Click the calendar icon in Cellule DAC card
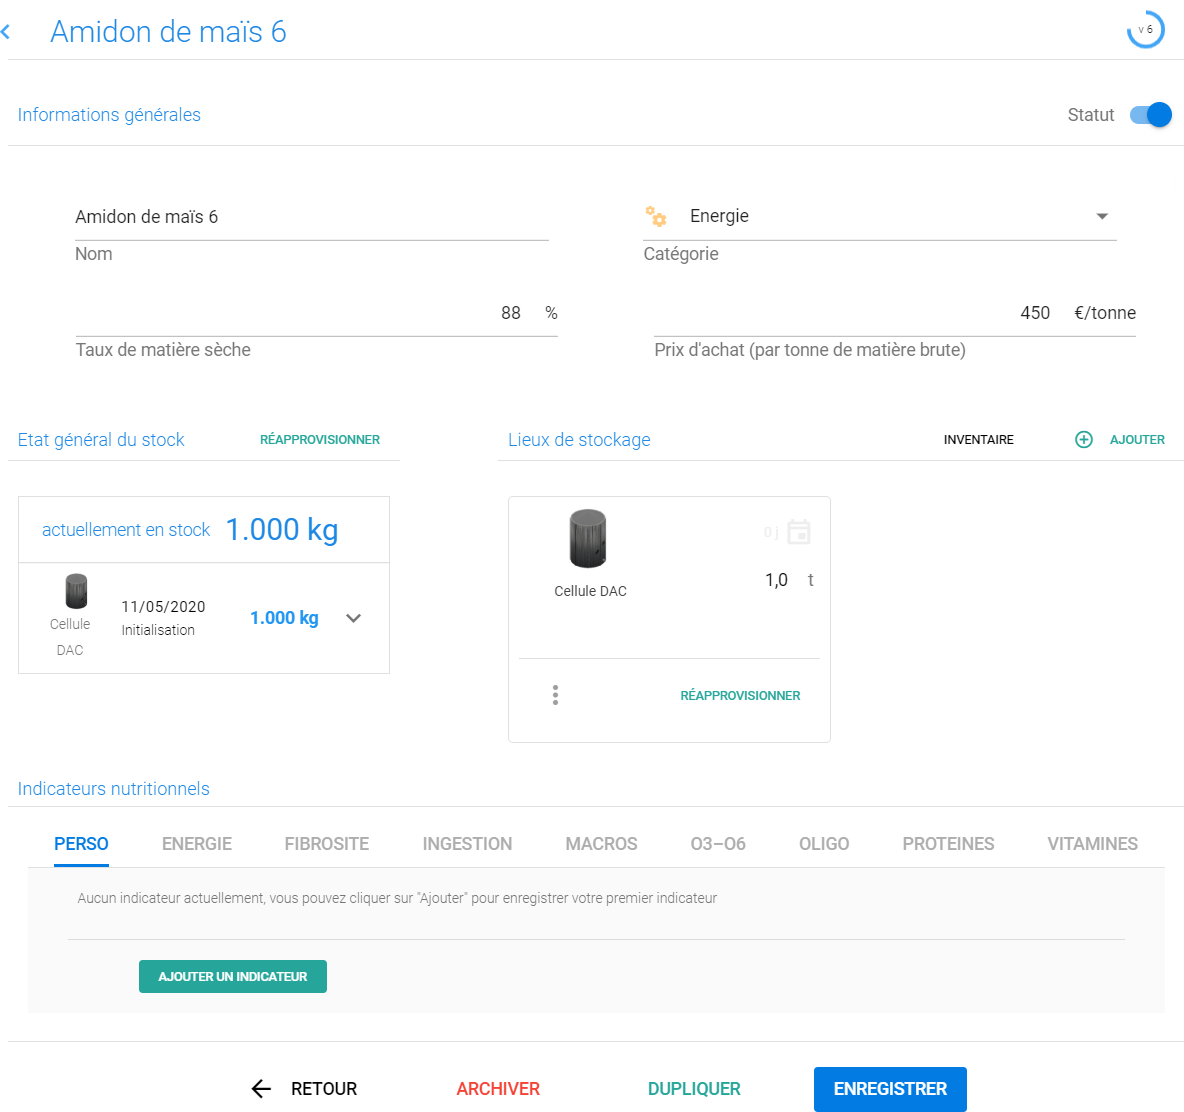Image resolution: width=1184 pixels, height=1112 pixels. (798, 531)
